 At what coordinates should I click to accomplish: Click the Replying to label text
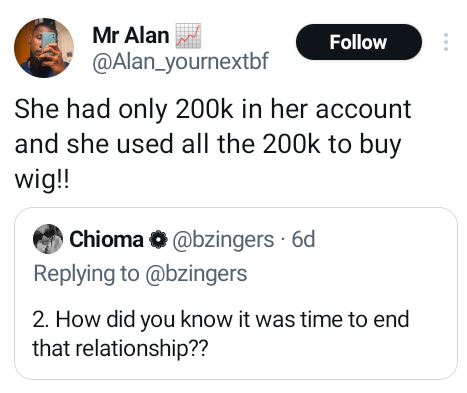click(86, 274)
